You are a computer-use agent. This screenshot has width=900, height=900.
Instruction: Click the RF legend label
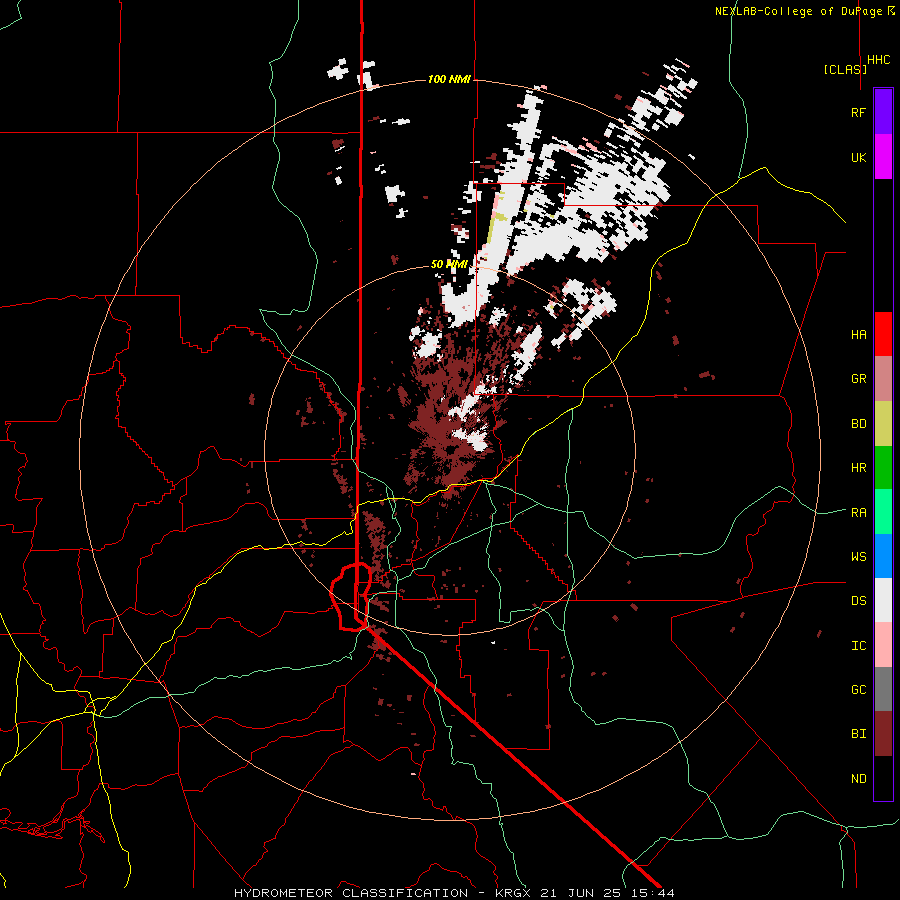tap(858, 112)
